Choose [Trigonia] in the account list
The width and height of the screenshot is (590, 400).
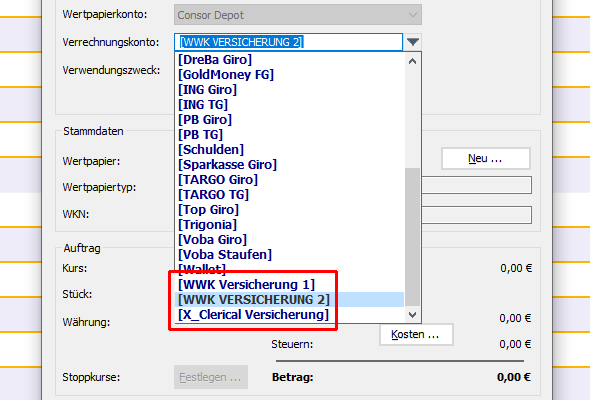[289, 225]
